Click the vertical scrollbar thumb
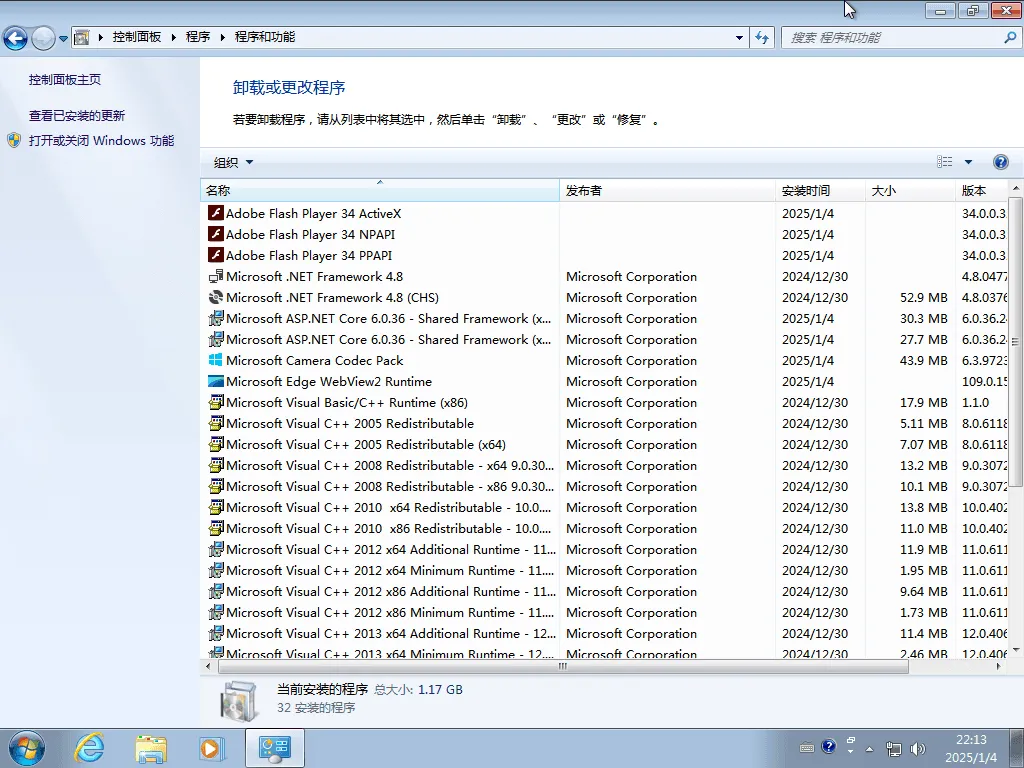Screen dimensions: 1024x768 [x=1016, y=341]
